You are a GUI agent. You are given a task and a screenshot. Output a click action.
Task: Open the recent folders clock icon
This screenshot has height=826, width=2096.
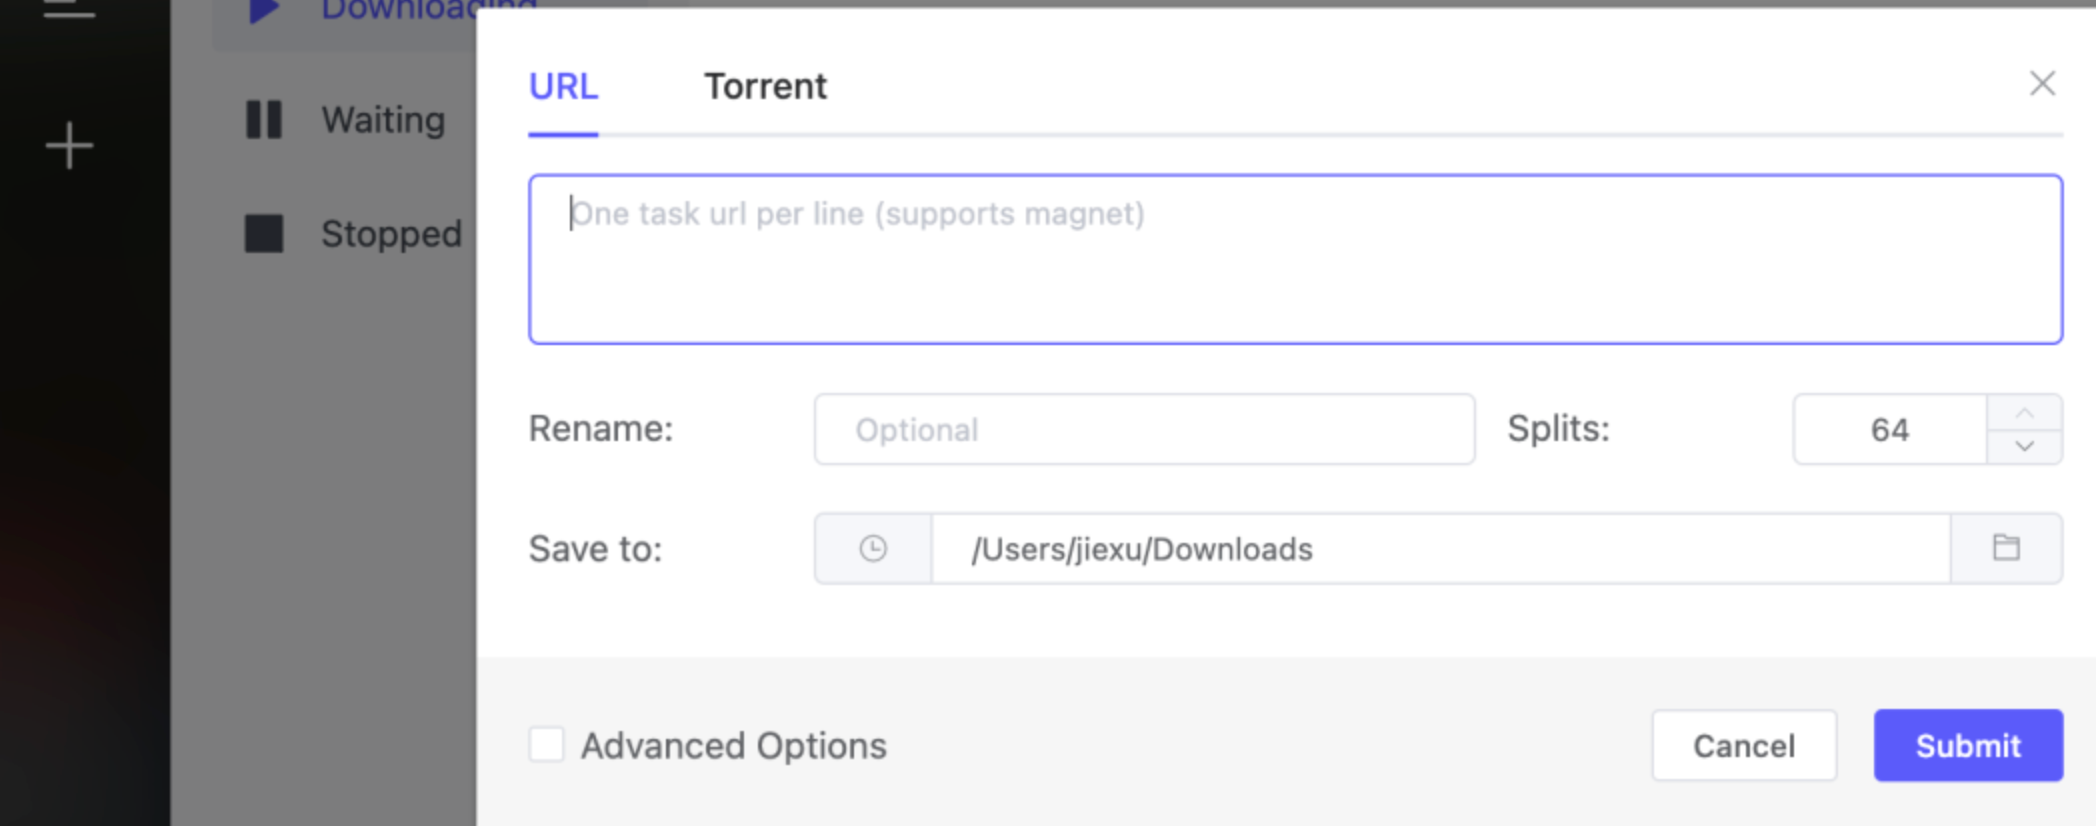click(x=873, y=548)
